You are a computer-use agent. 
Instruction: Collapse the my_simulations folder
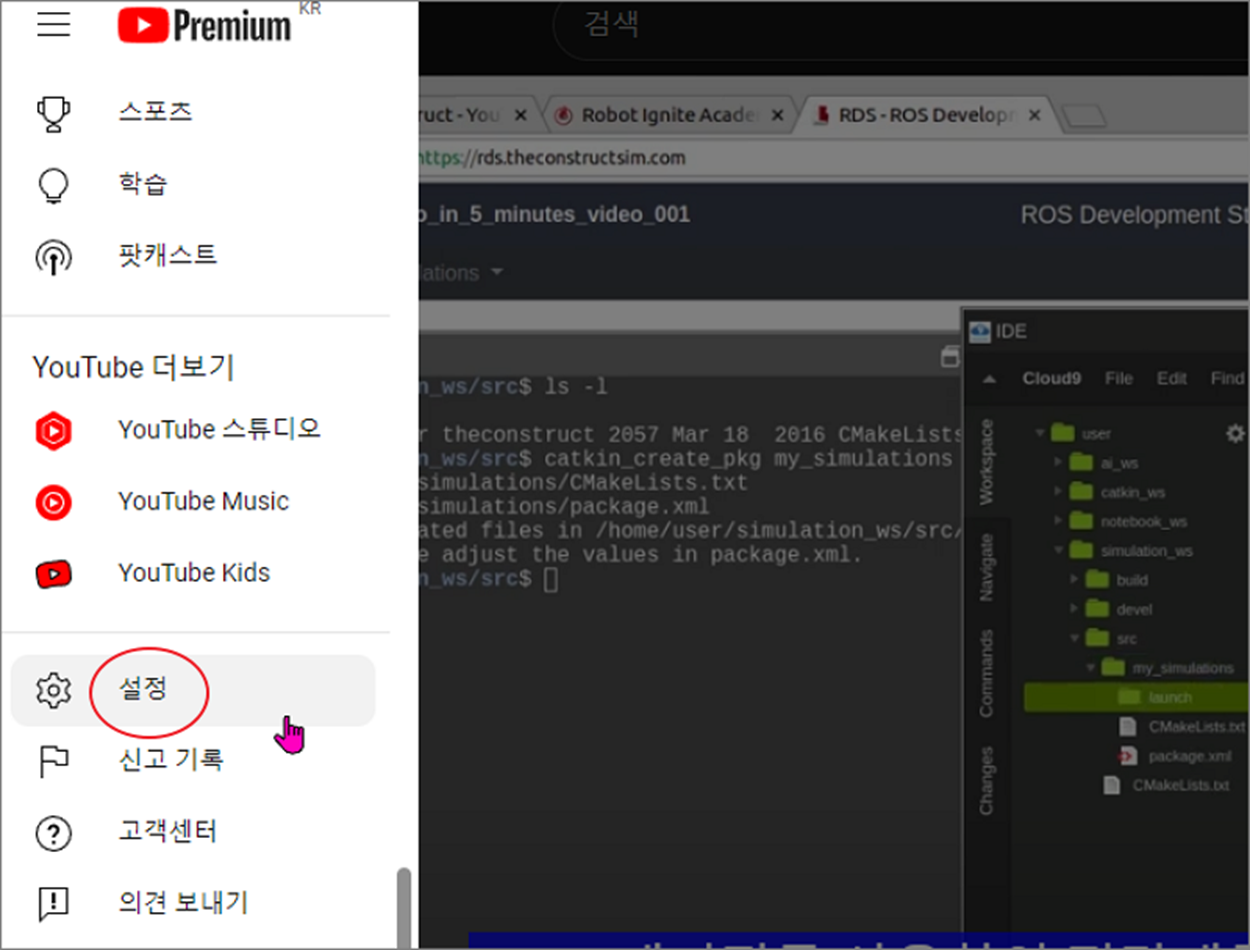1091,668
